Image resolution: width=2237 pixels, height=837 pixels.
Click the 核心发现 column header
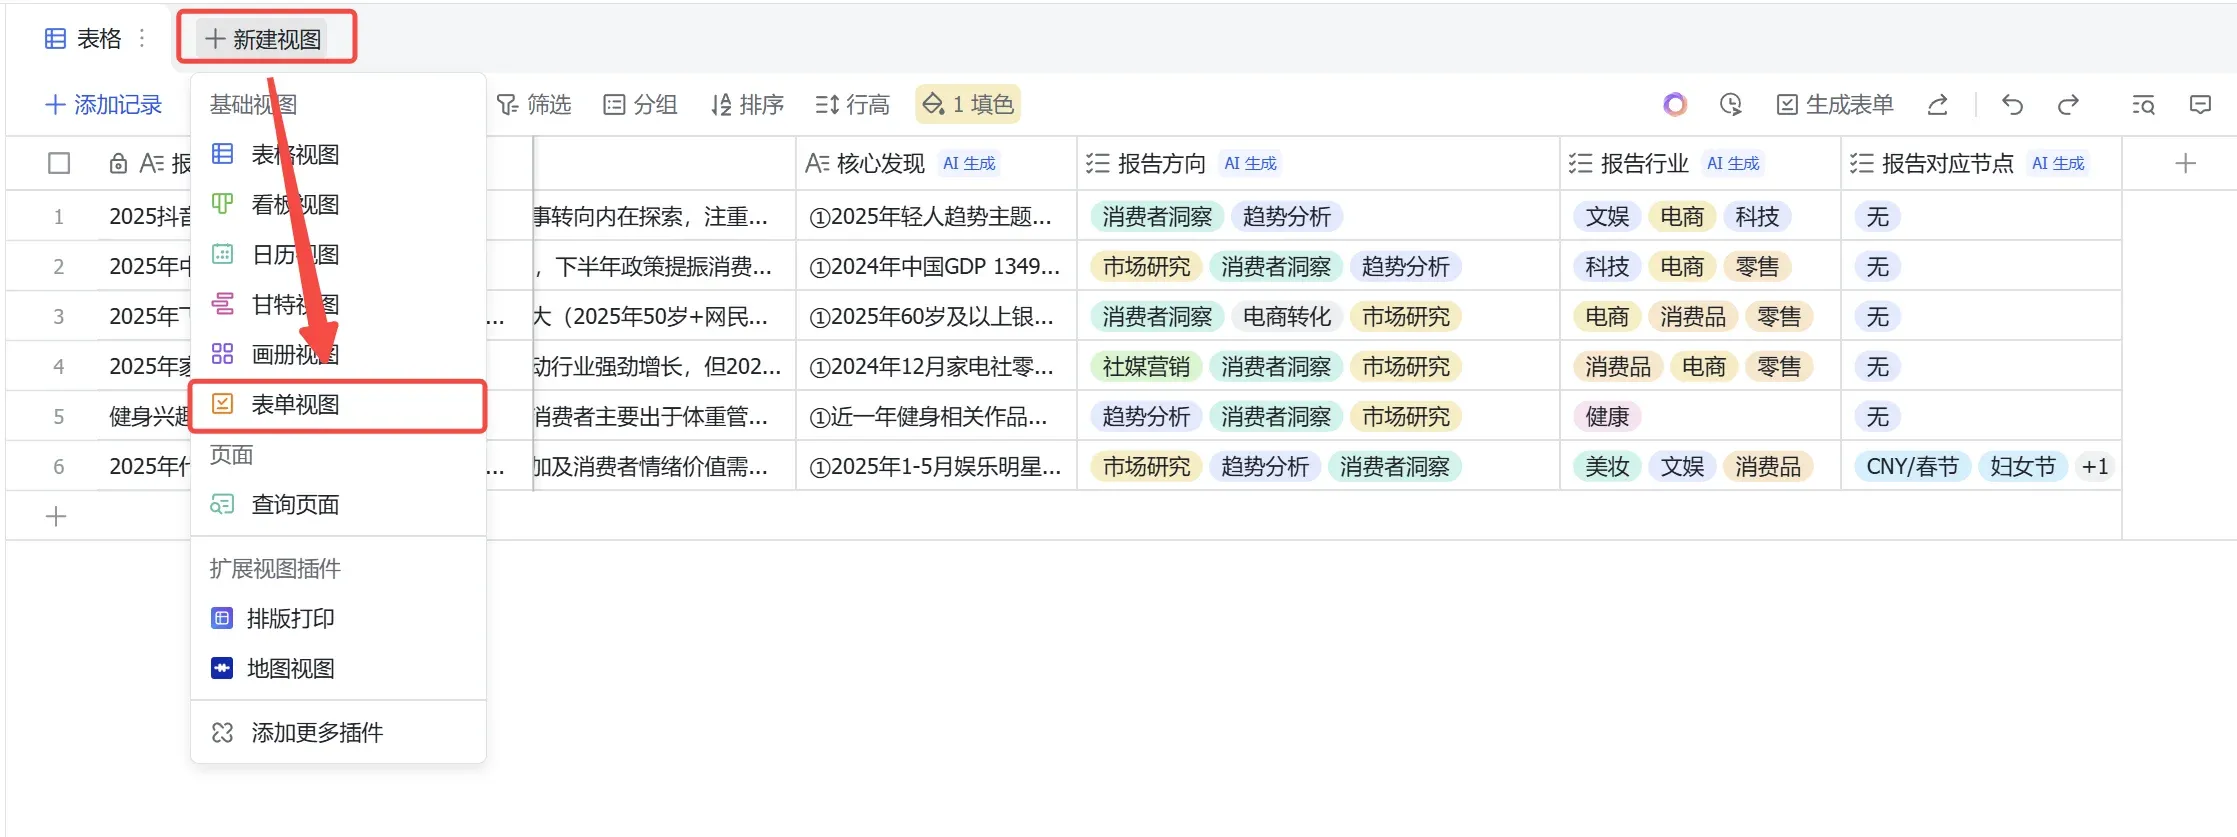point(936,163)
